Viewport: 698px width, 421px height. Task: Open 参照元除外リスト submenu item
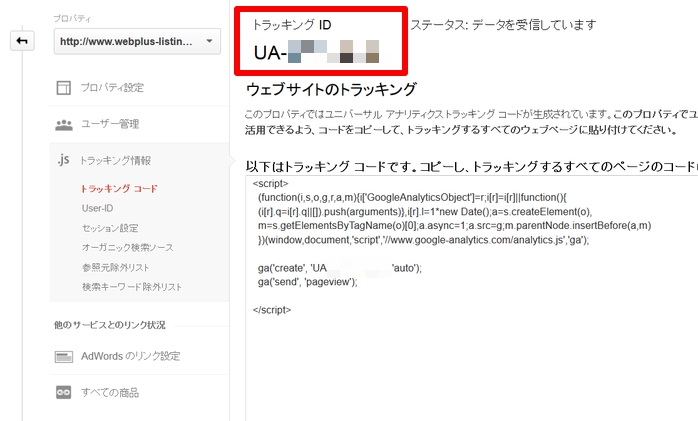click(x=115, y=267)
